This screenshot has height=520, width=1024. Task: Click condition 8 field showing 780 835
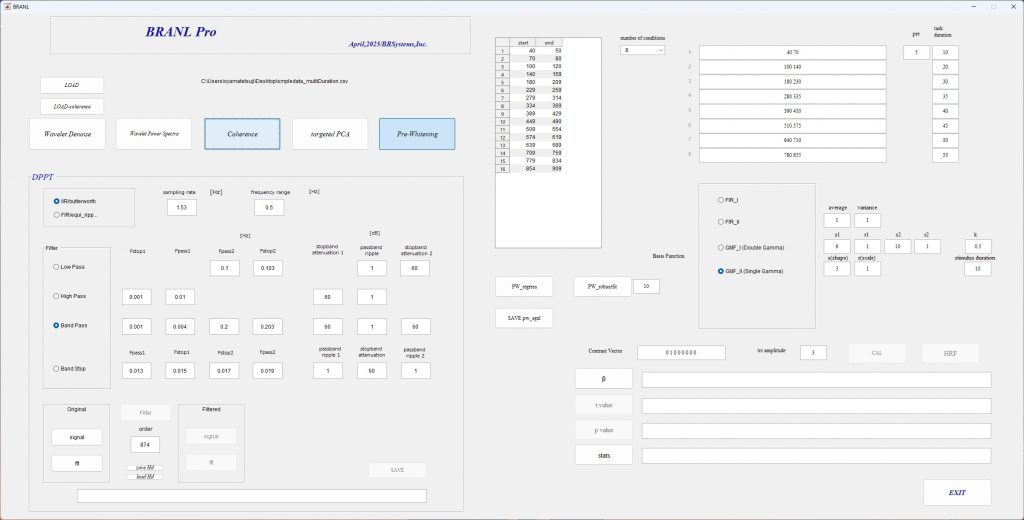pyautogui.click(x=793, y=155)
